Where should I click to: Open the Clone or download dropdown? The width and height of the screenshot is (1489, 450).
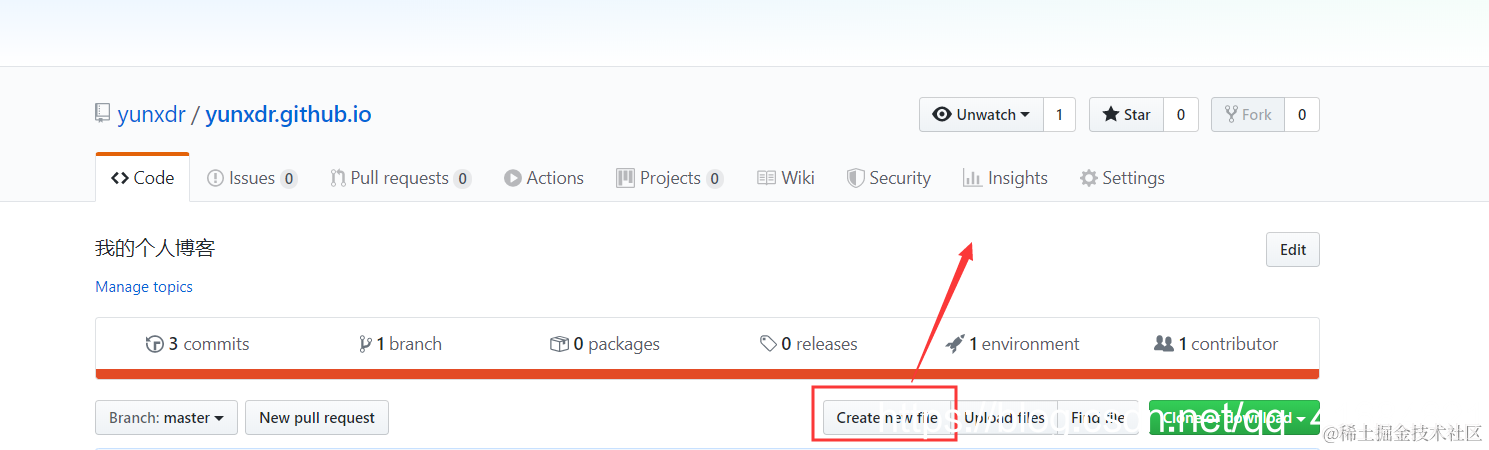click(x=1234, y=418)
